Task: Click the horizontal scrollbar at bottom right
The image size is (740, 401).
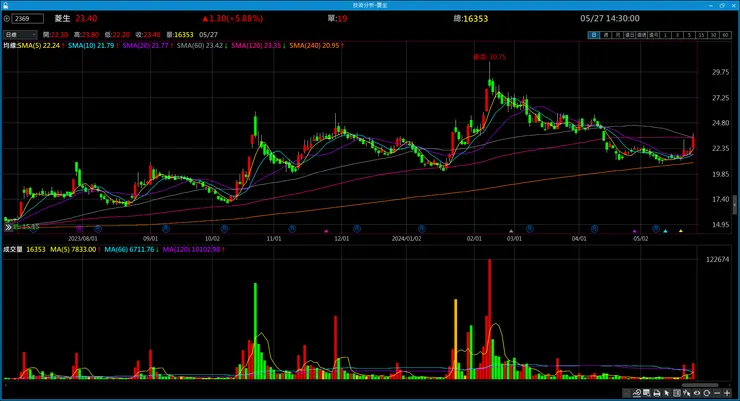Action: [x=700, y=385]
